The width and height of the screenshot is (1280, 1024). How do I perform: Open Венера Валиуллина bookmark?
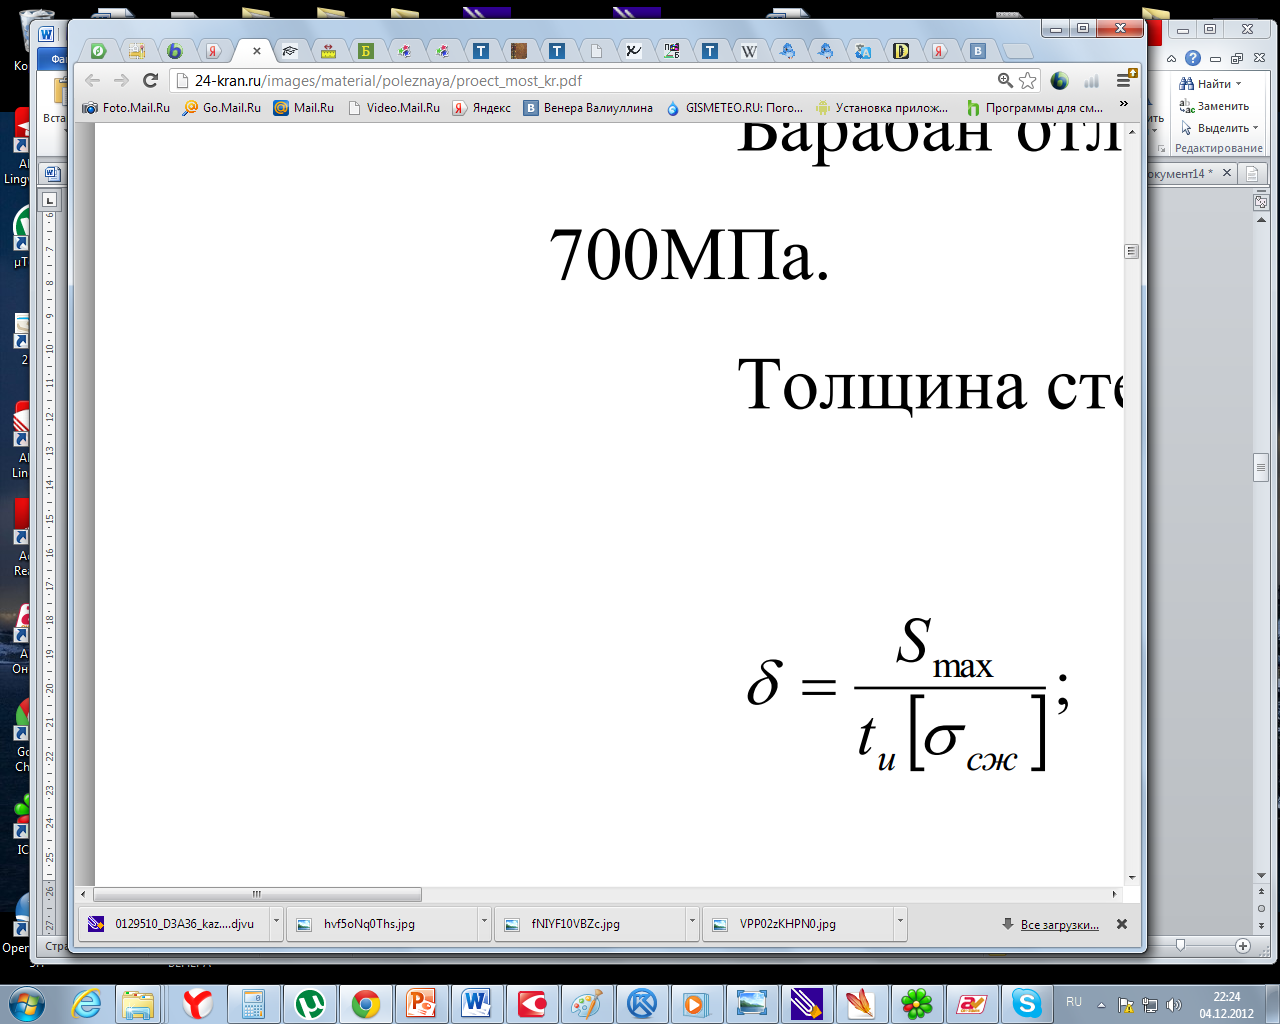coord(589,108)
